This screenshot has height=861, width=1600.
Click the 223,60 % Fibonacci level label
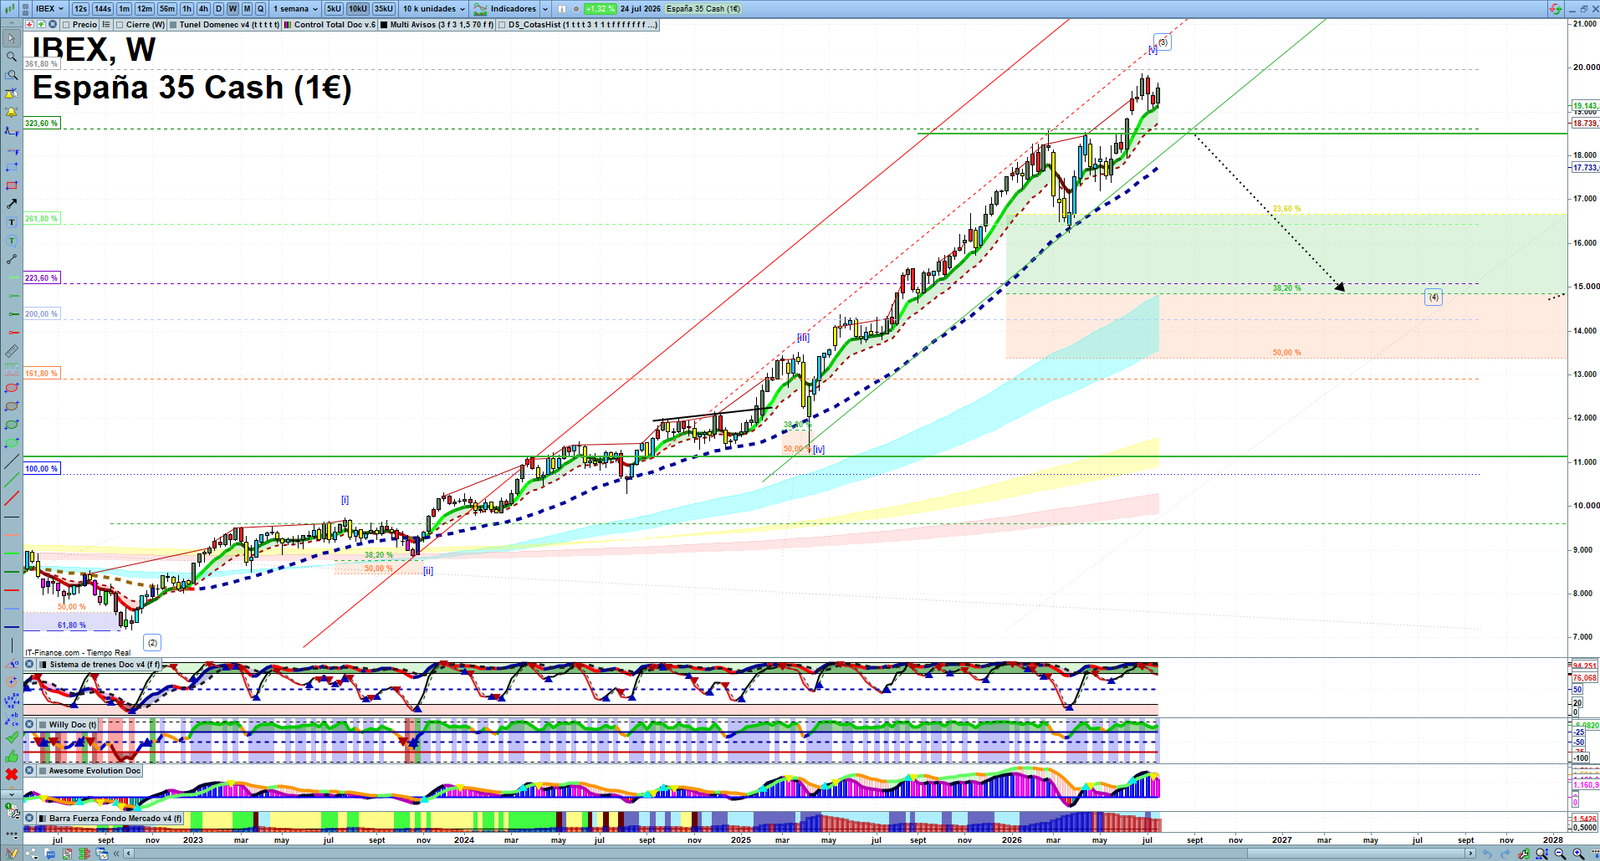42,278
